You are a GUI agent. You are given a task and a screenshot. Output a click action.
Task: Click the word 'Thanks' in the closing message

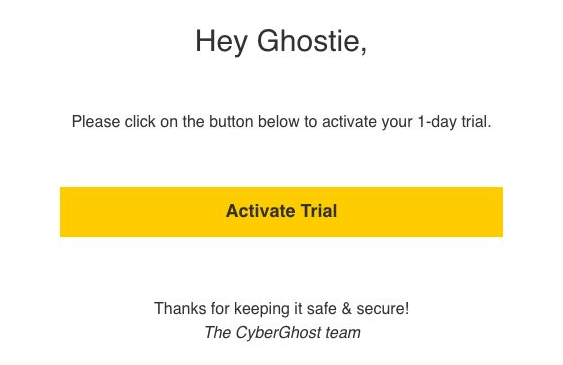pyautogui.click(x=180, y=309)
